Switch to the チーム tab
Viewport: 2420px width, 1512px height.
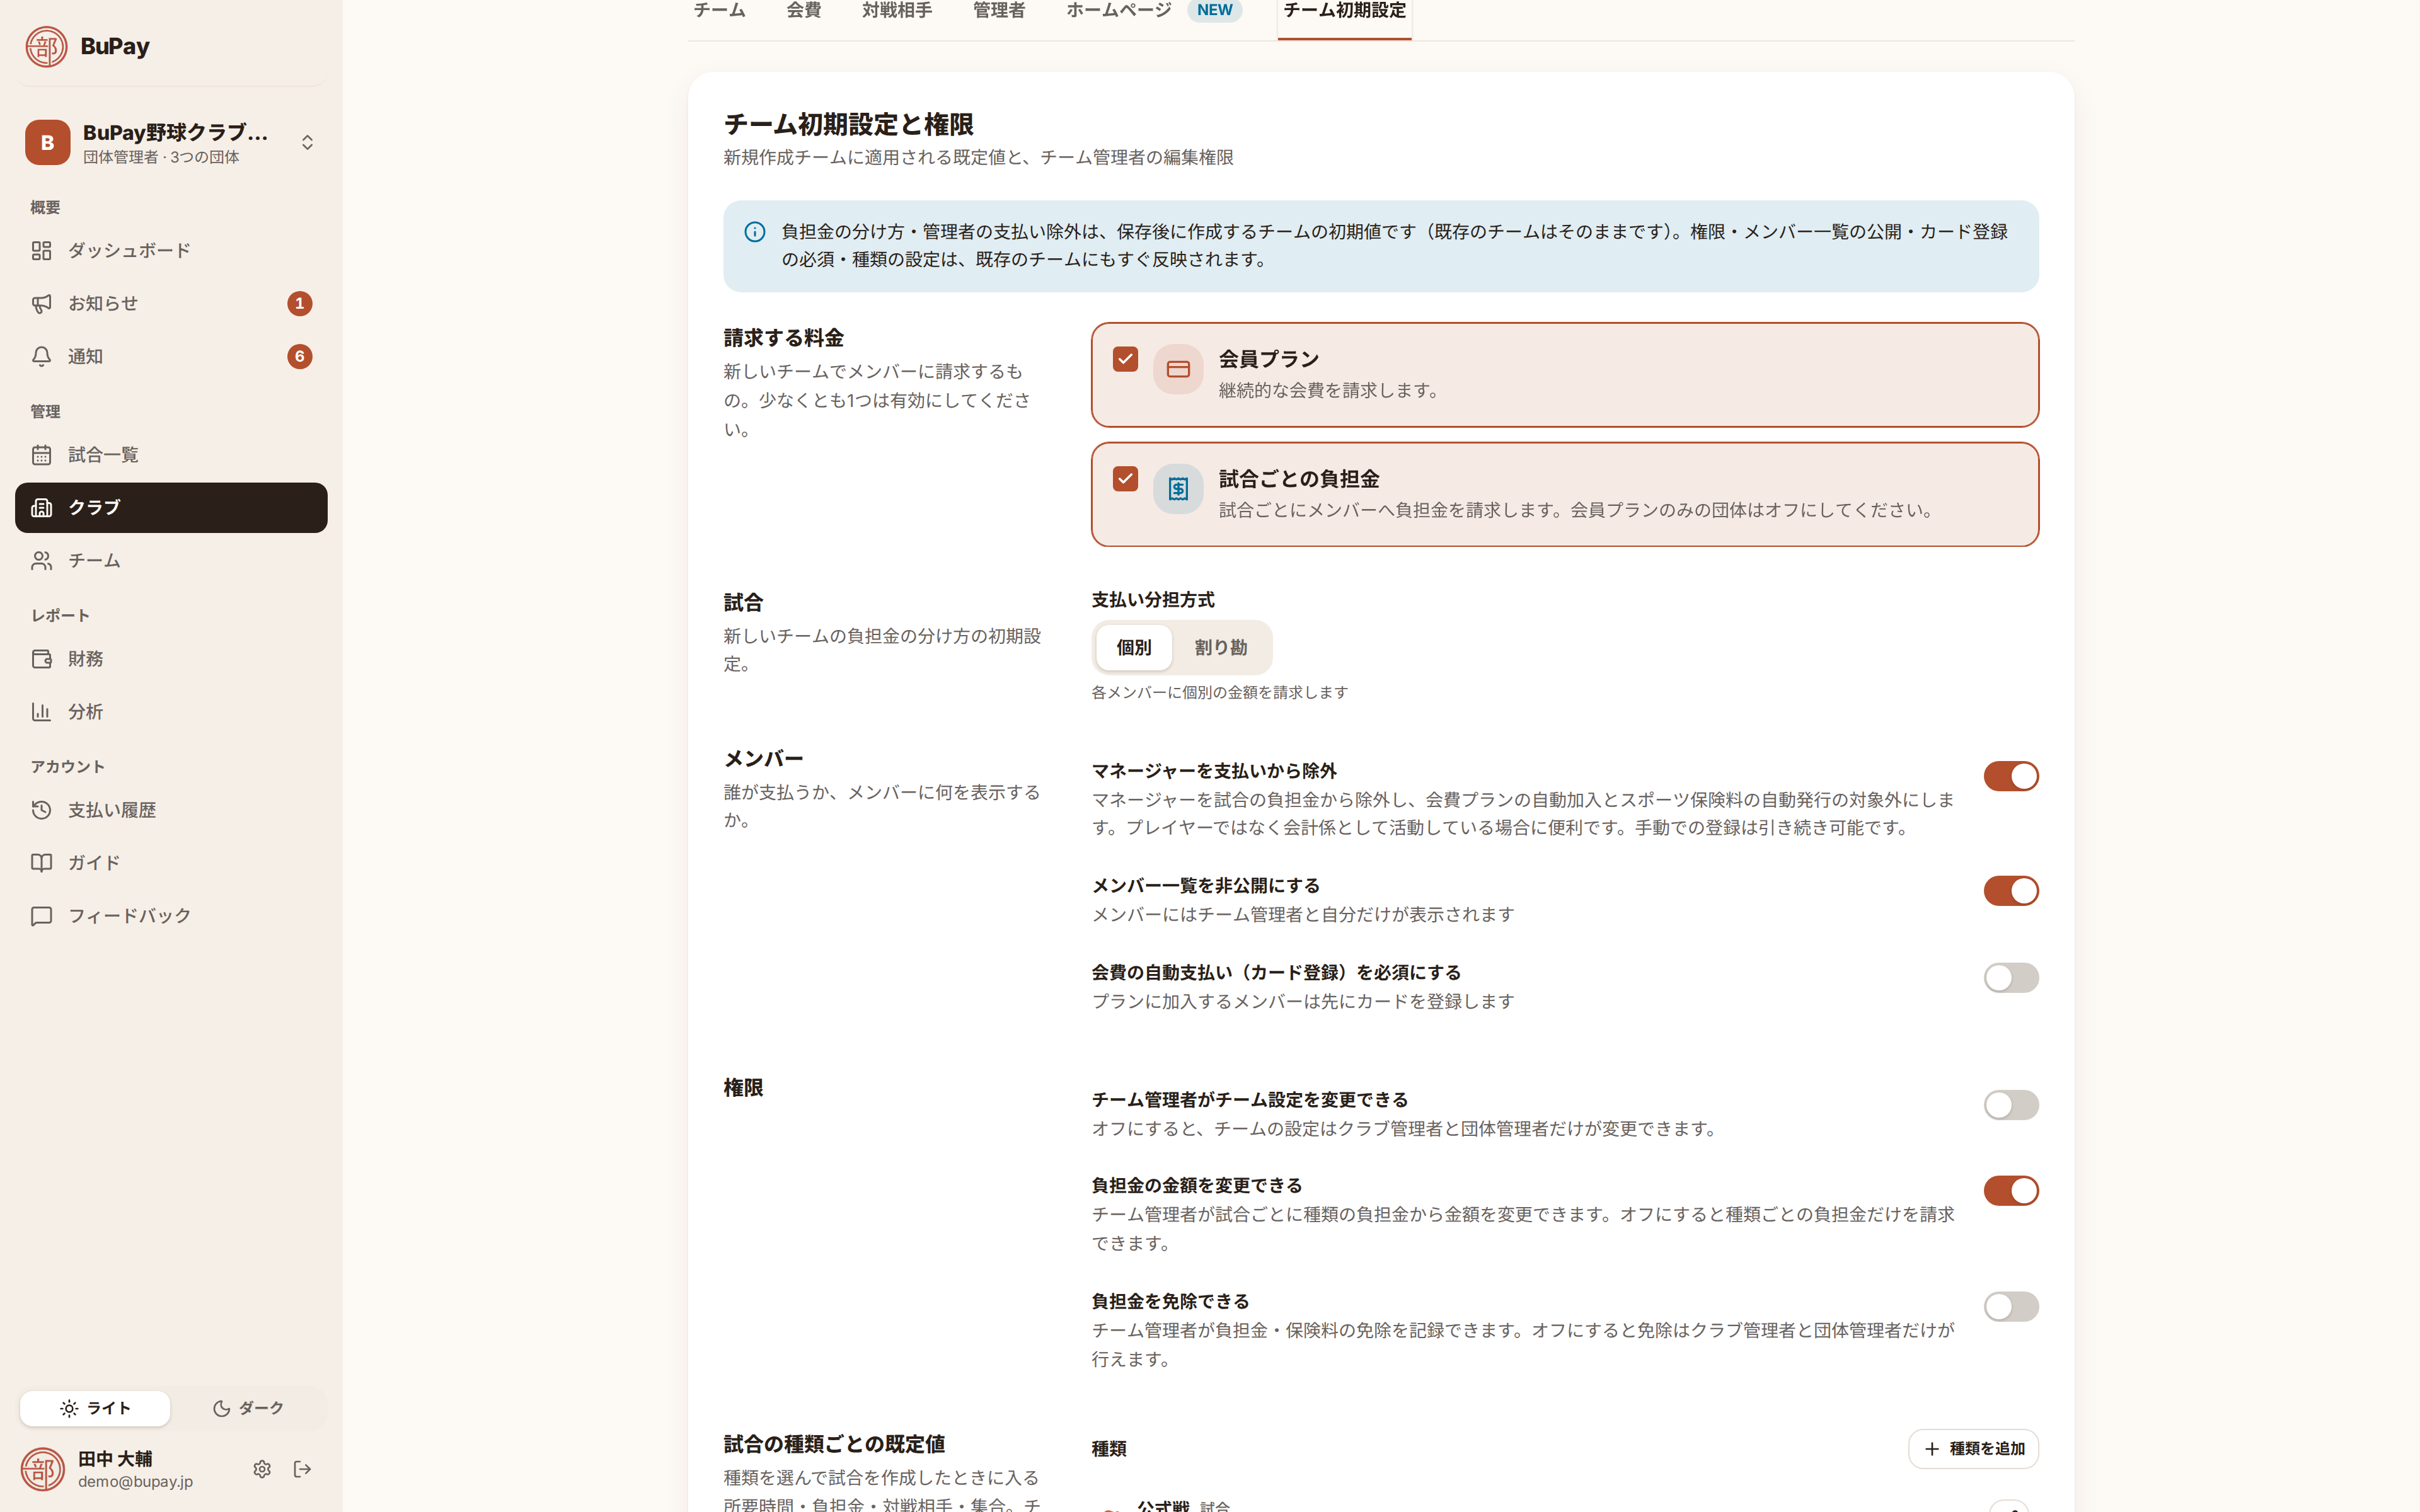[719, 11]
